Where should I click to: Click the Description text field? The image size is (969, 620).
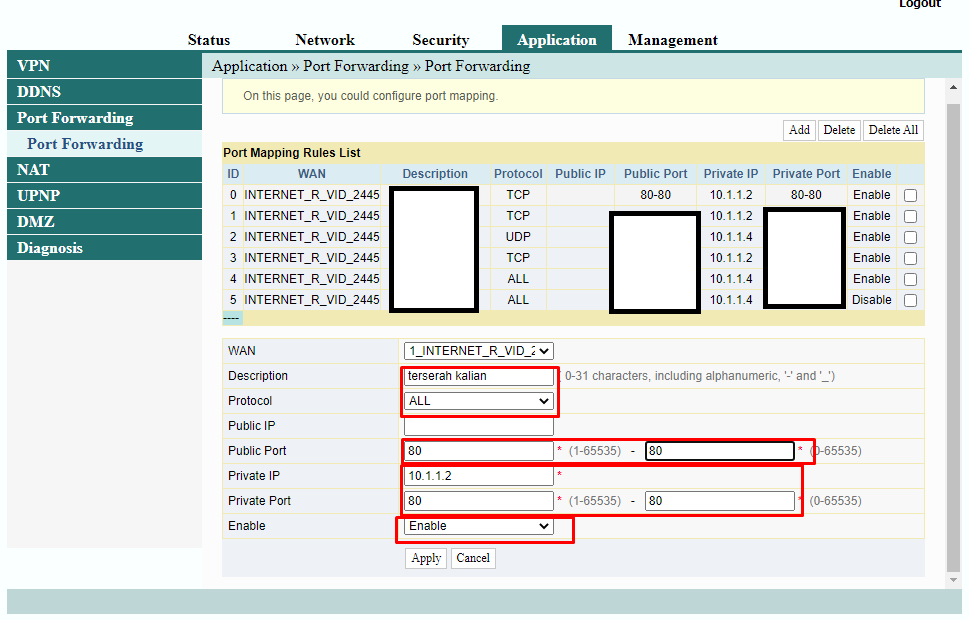(478, 377)
